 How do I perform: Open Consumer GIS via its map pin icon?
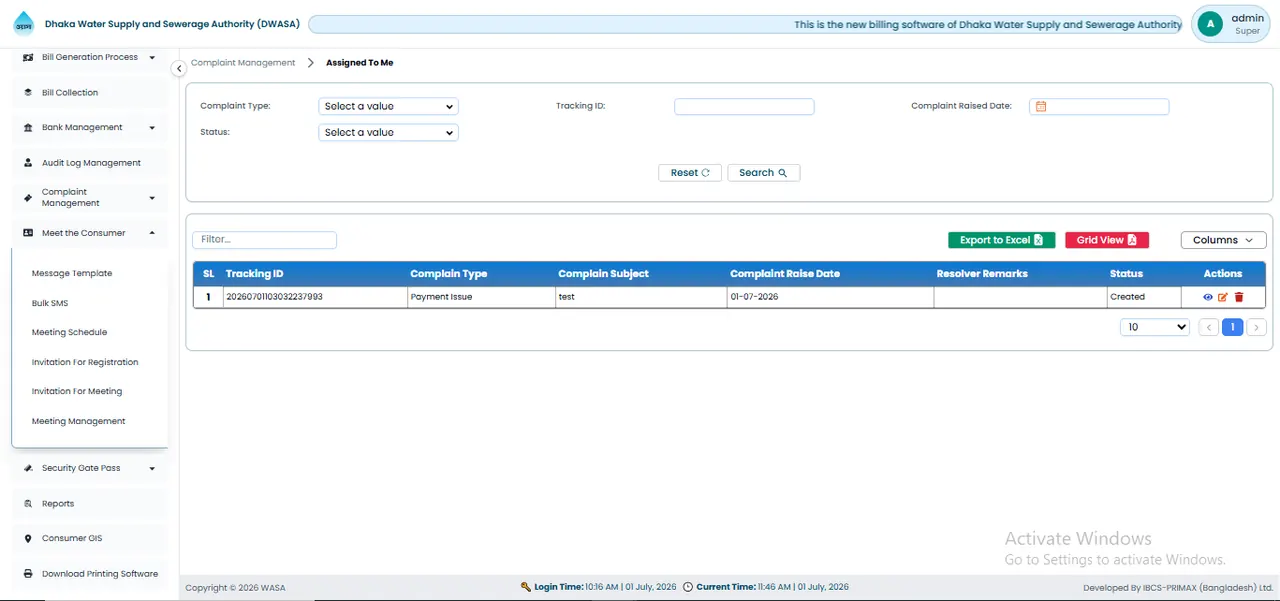(28, 539)
